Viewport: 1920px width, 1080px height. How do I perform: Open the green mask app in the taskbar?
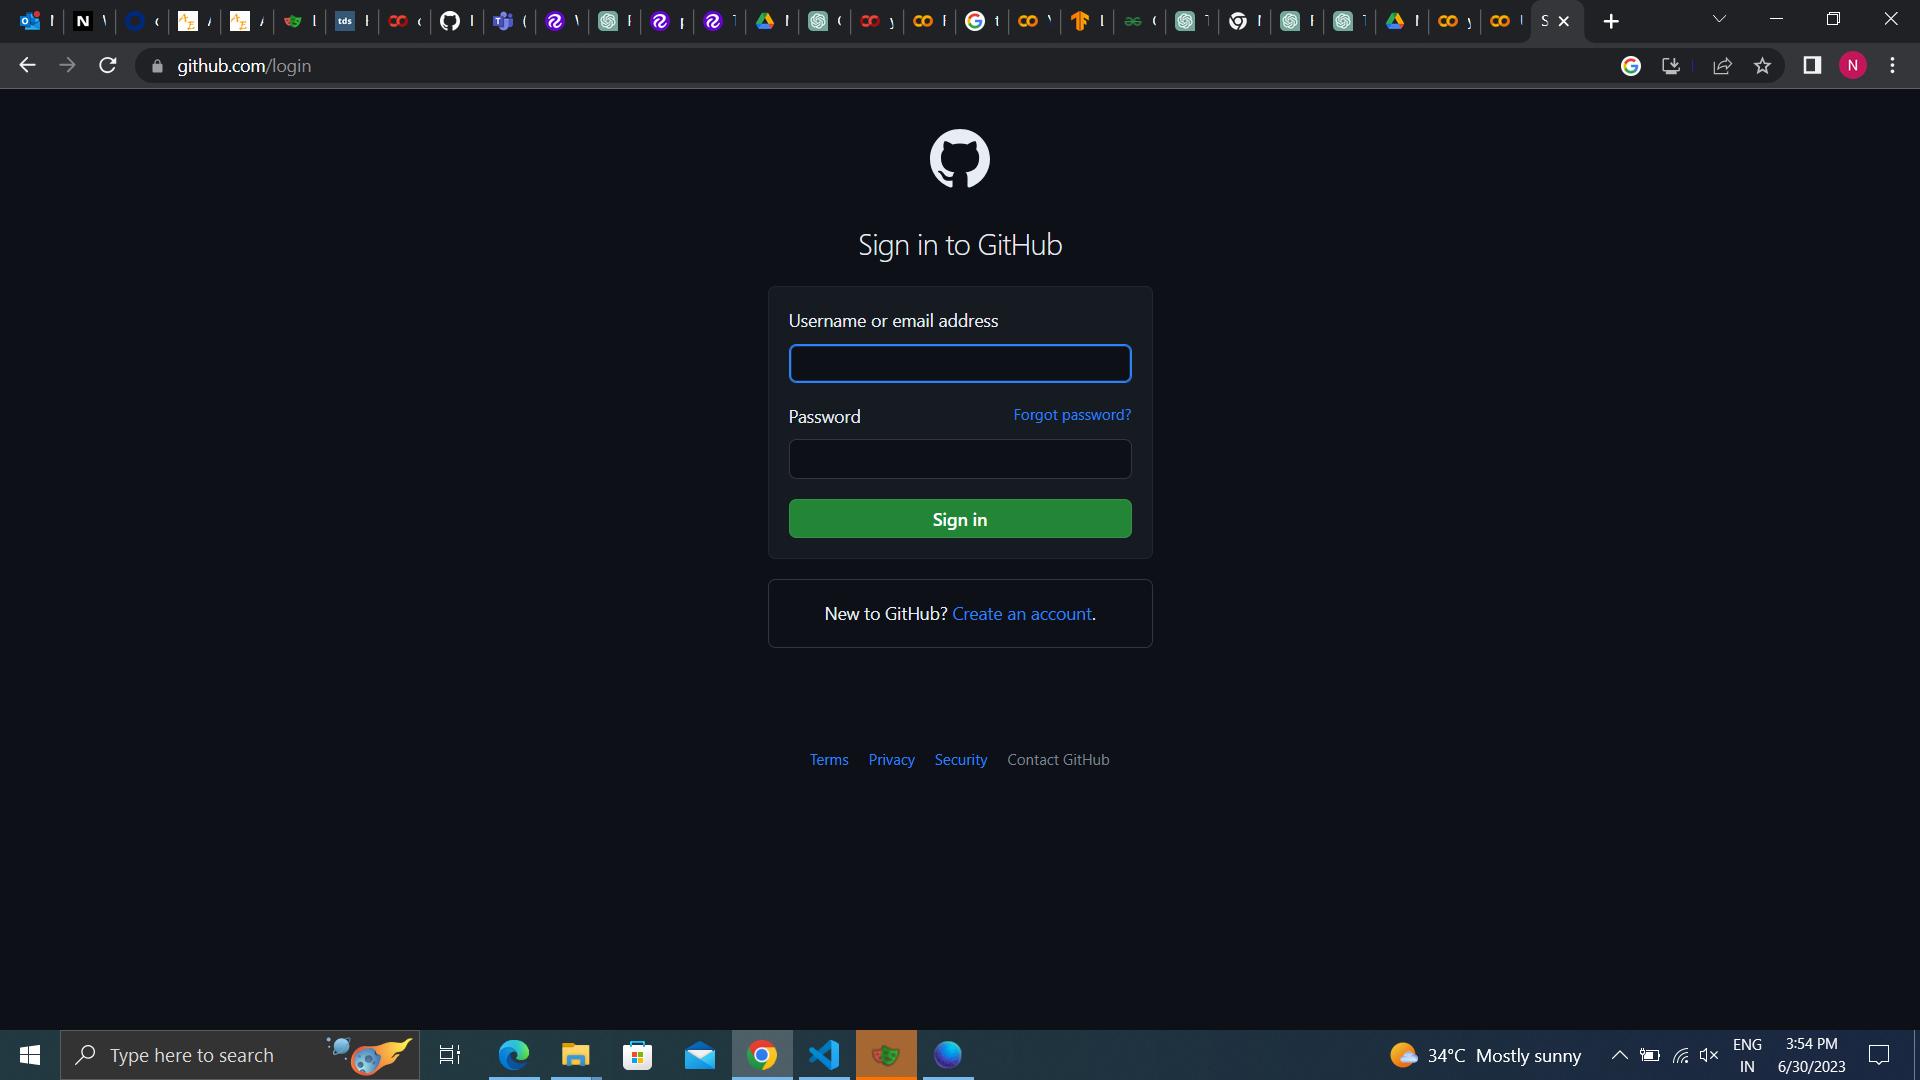[886, 1055]
